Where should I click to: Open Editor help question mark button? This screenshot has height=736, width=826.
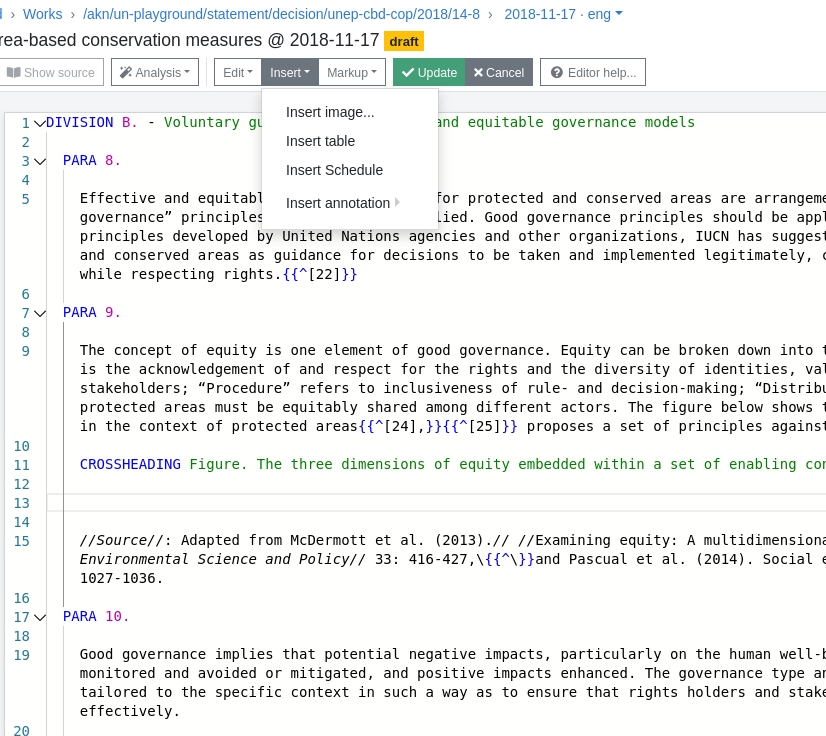(592, 73)
